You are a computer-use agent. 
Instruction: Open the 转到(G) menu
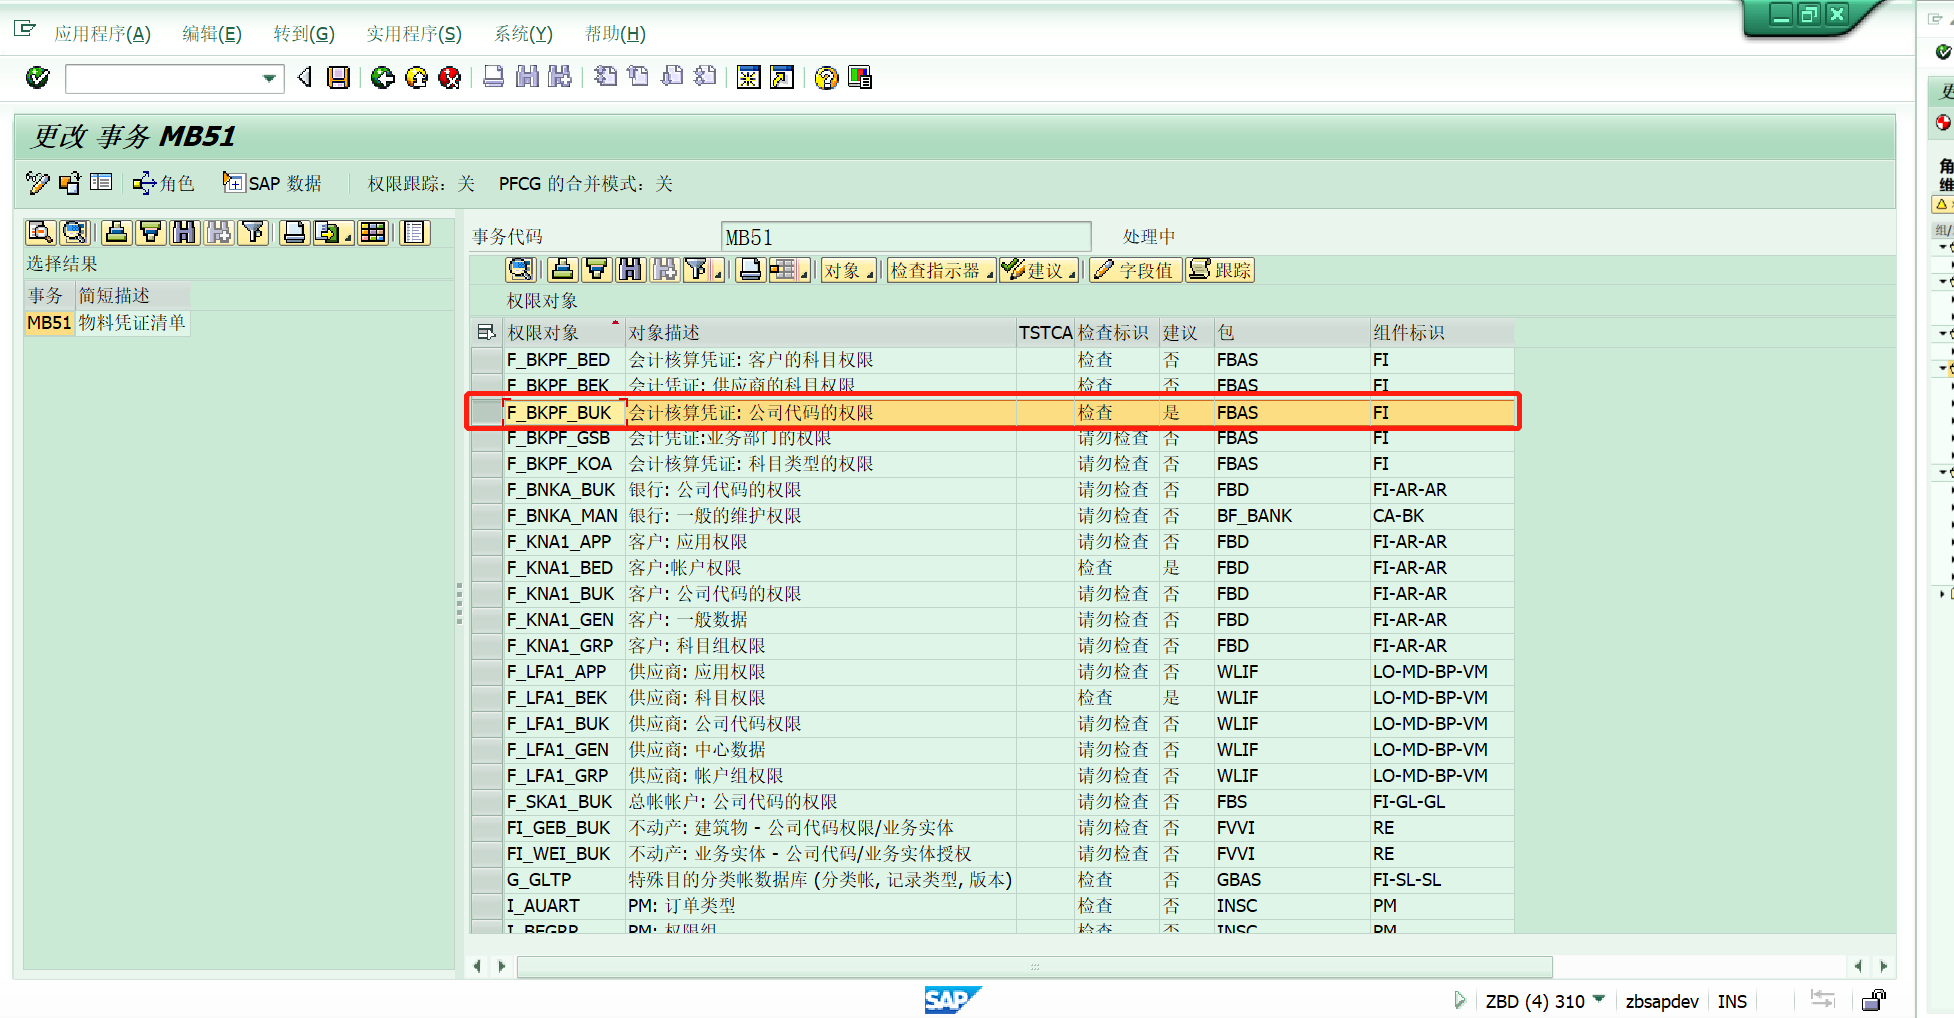coord(304,34)
